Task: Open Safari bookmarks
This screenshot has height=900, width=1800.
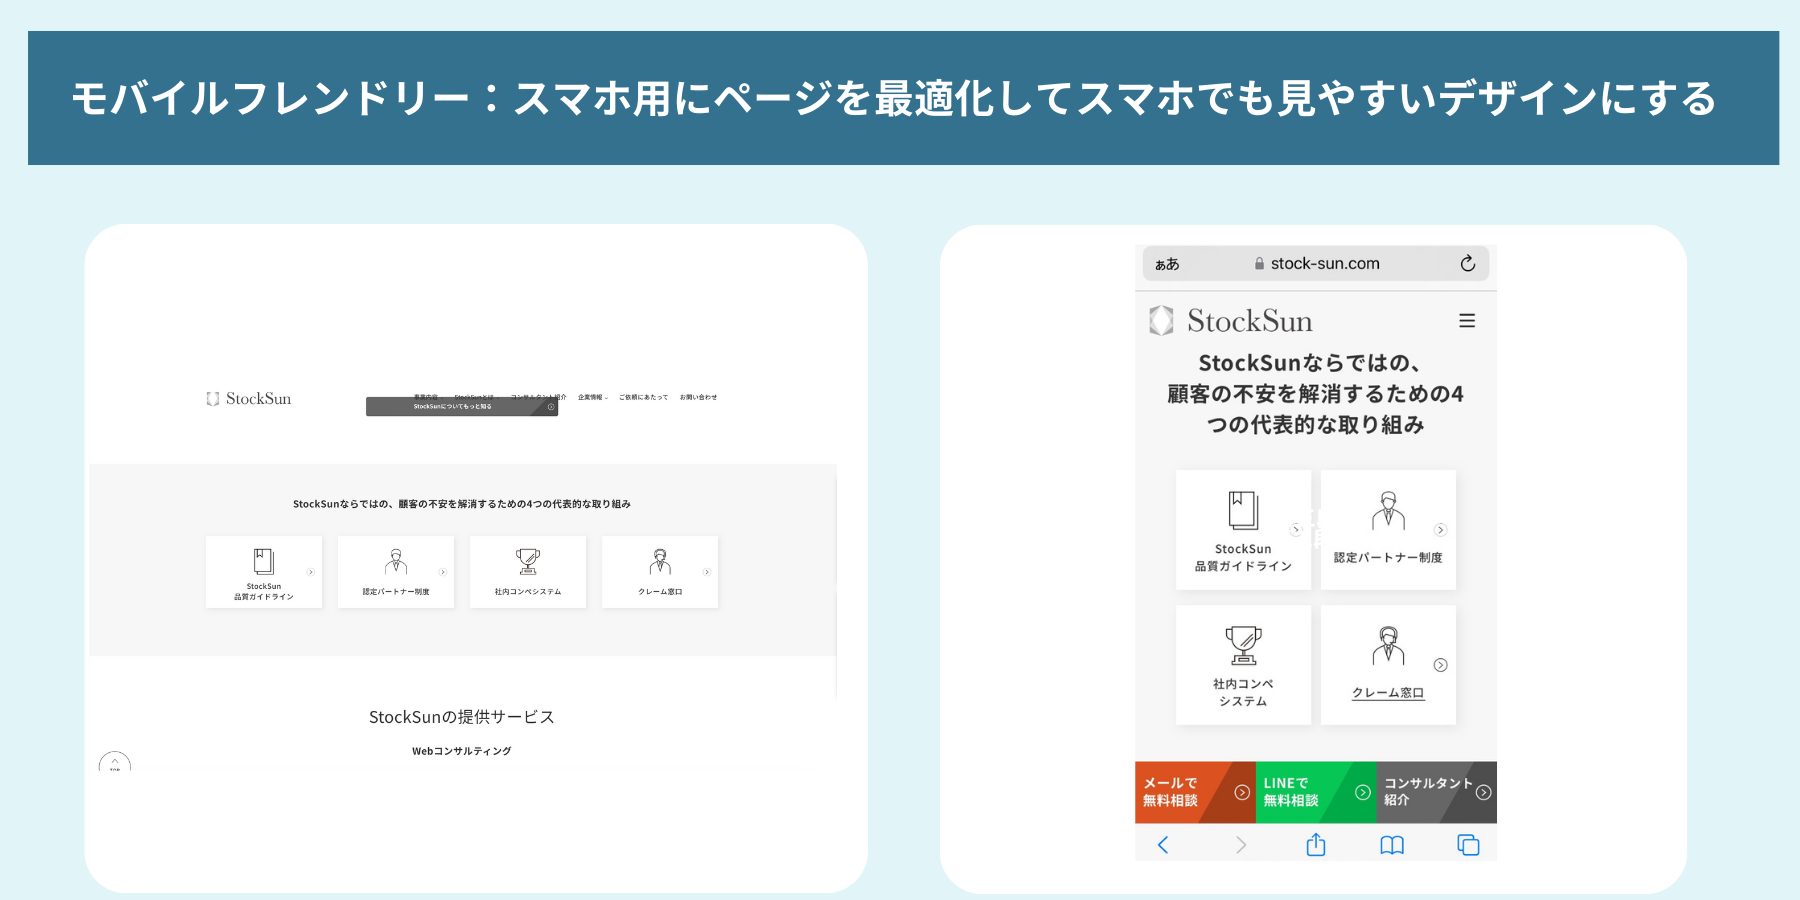Action: [1390, 845]
